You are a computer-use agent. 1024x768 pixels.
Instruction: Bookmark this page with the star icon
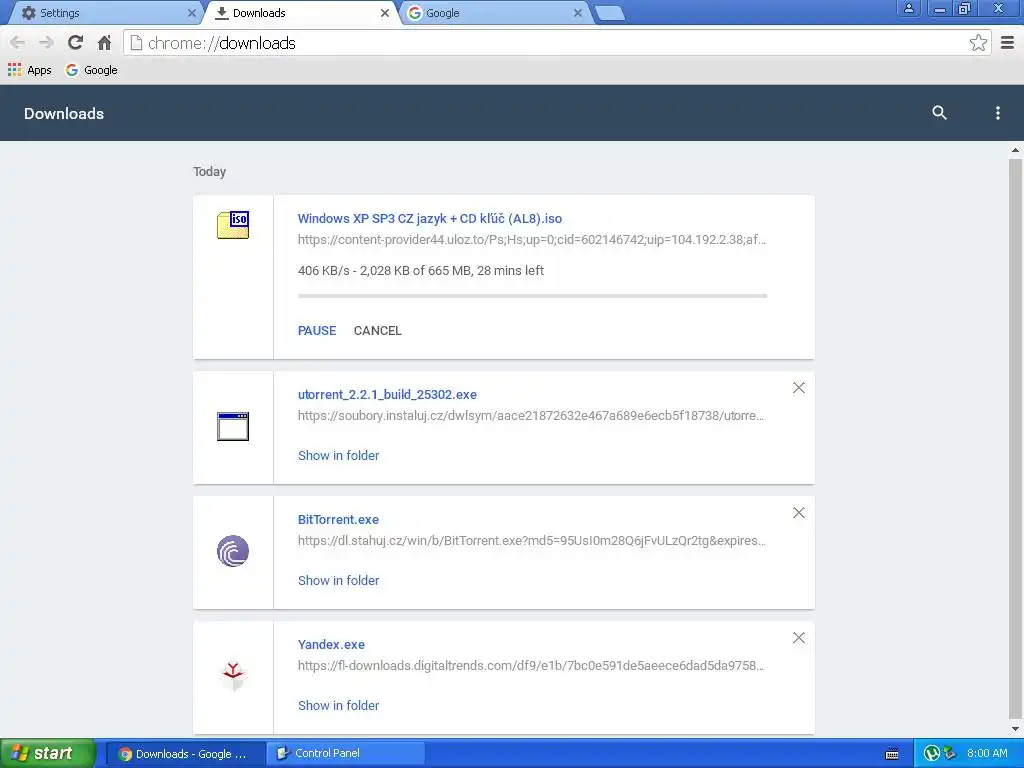[x=978, y=43]
